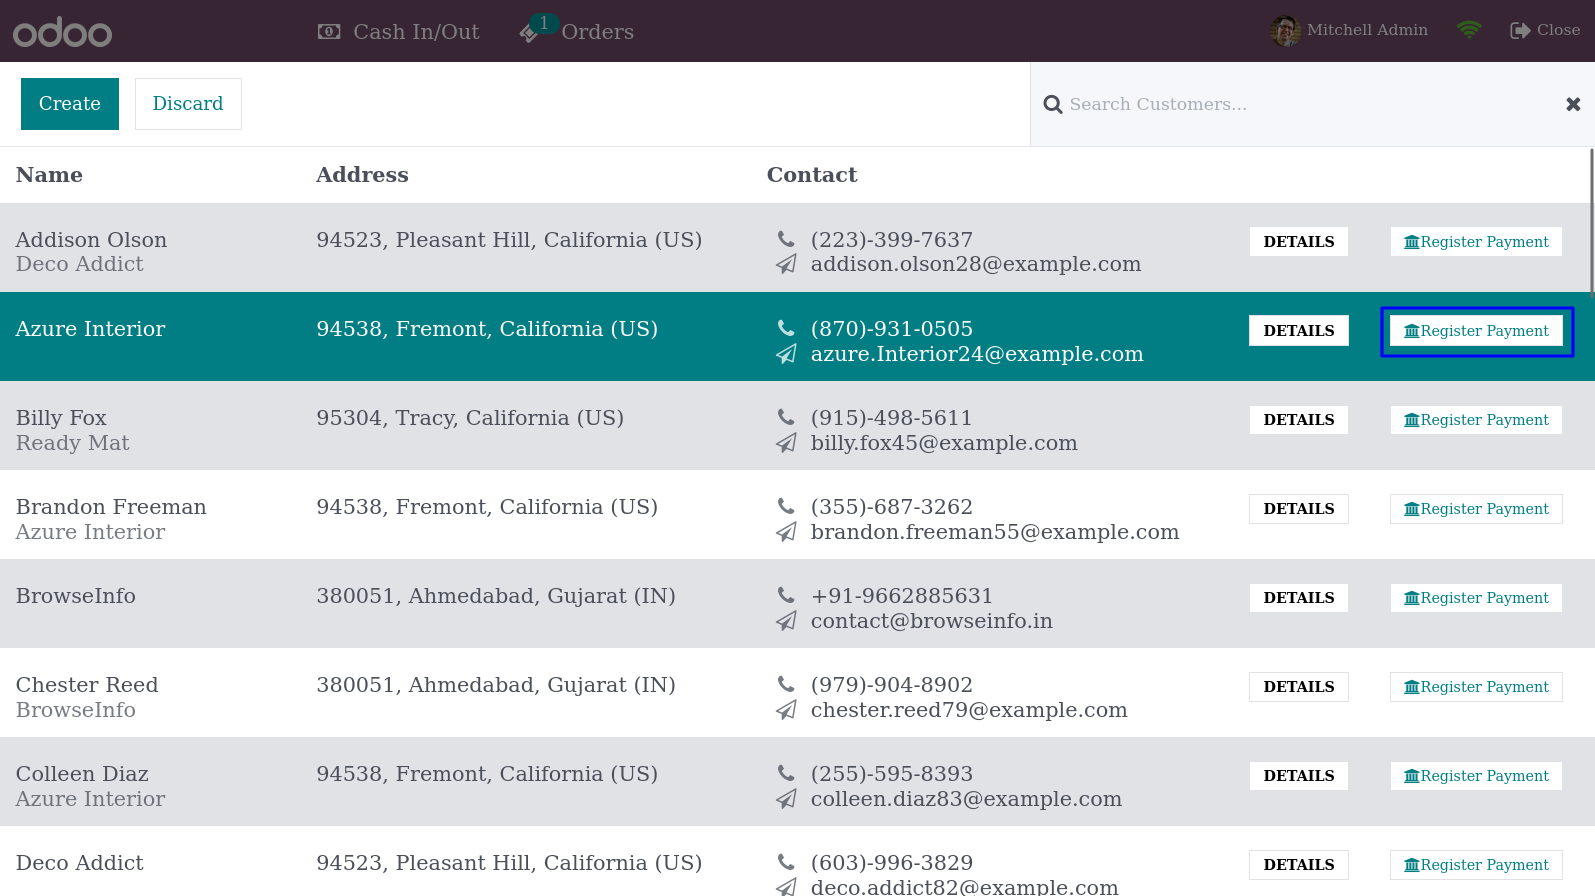Click email icon for BrowseInfo
Viewport: 1595px width, 896px height.
click(786, 621)
